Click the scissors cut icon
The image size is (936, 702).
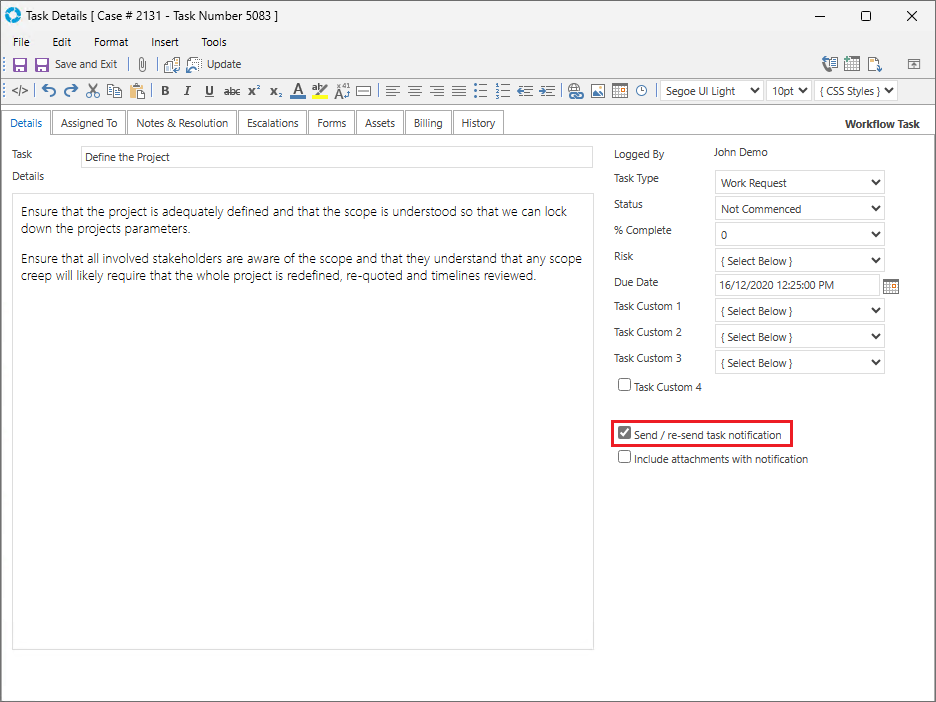93,91
